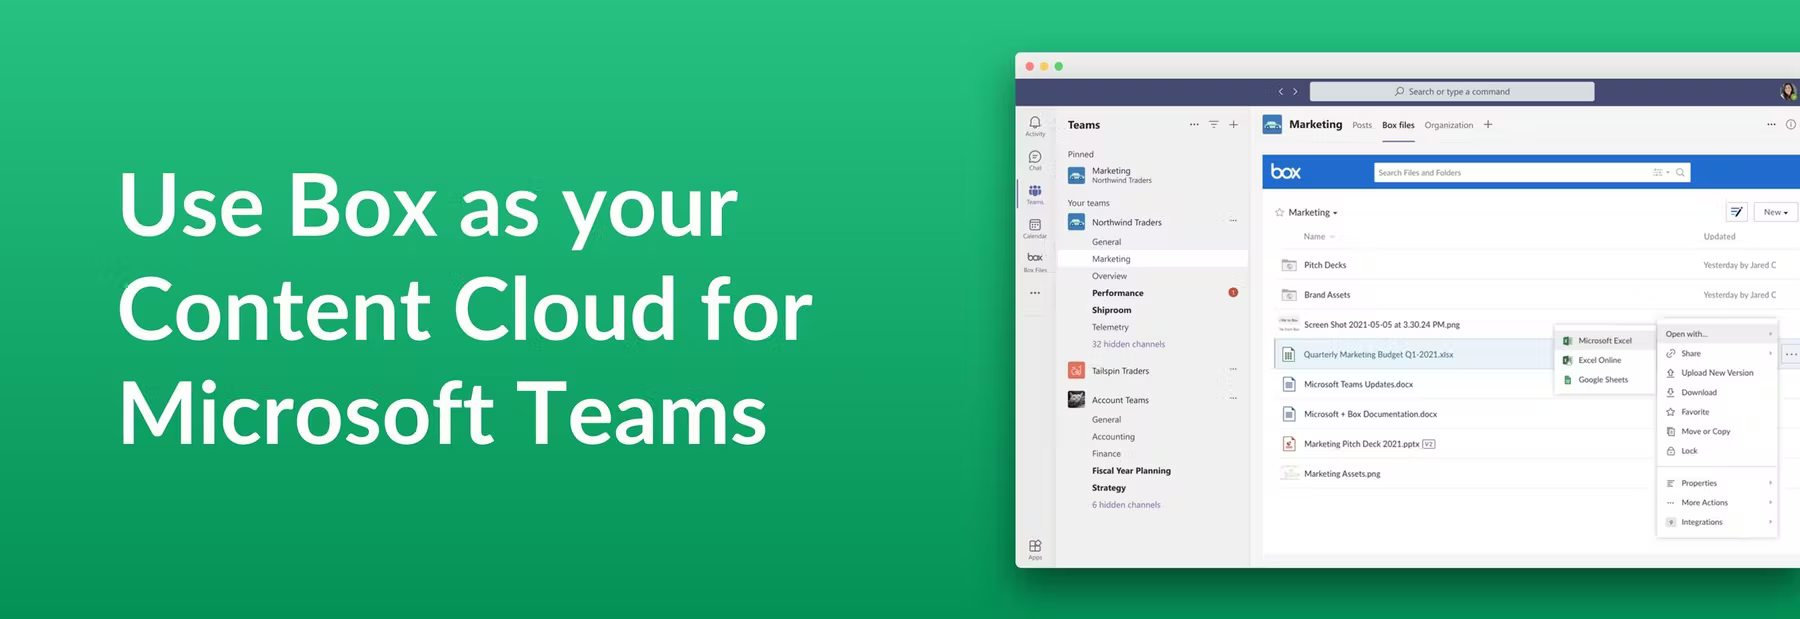Open the user profile avatar

[x=1788, y=92]
